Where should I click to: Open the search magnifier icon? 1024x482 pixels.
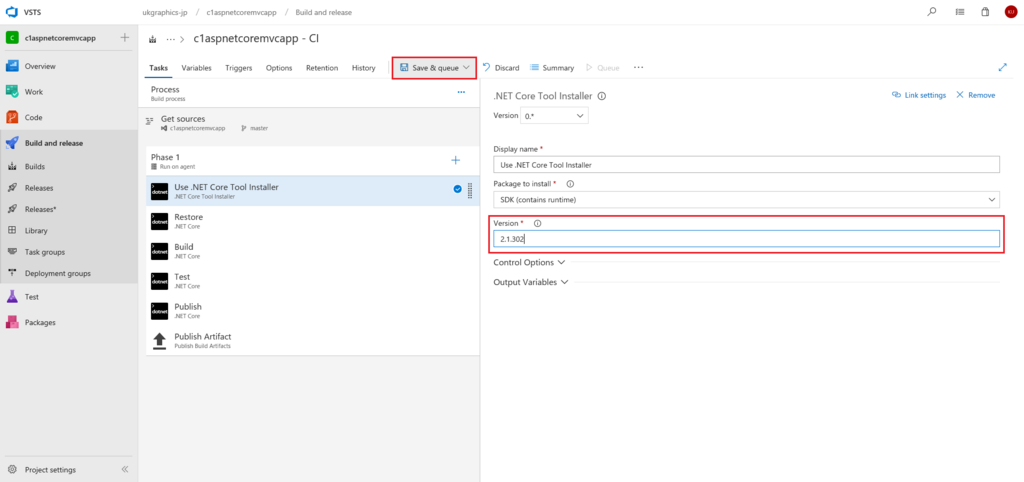(x=932, y=12)
